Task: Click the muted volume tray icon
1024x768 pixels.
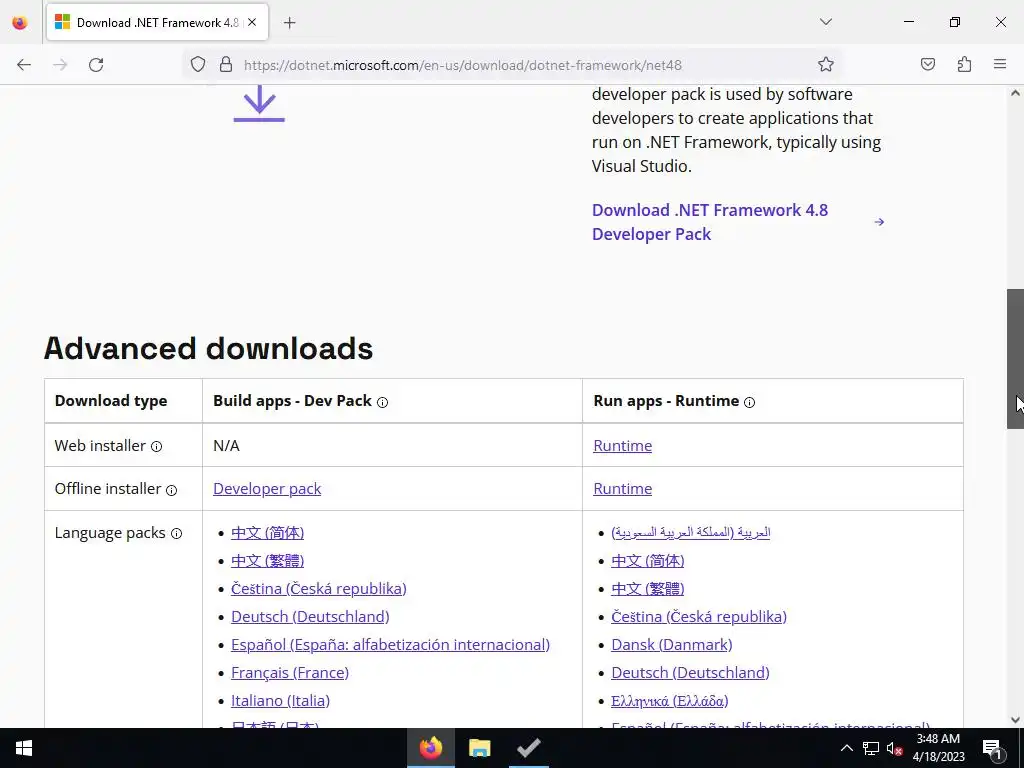Action: pyautogui.click(x=894, y=748)
